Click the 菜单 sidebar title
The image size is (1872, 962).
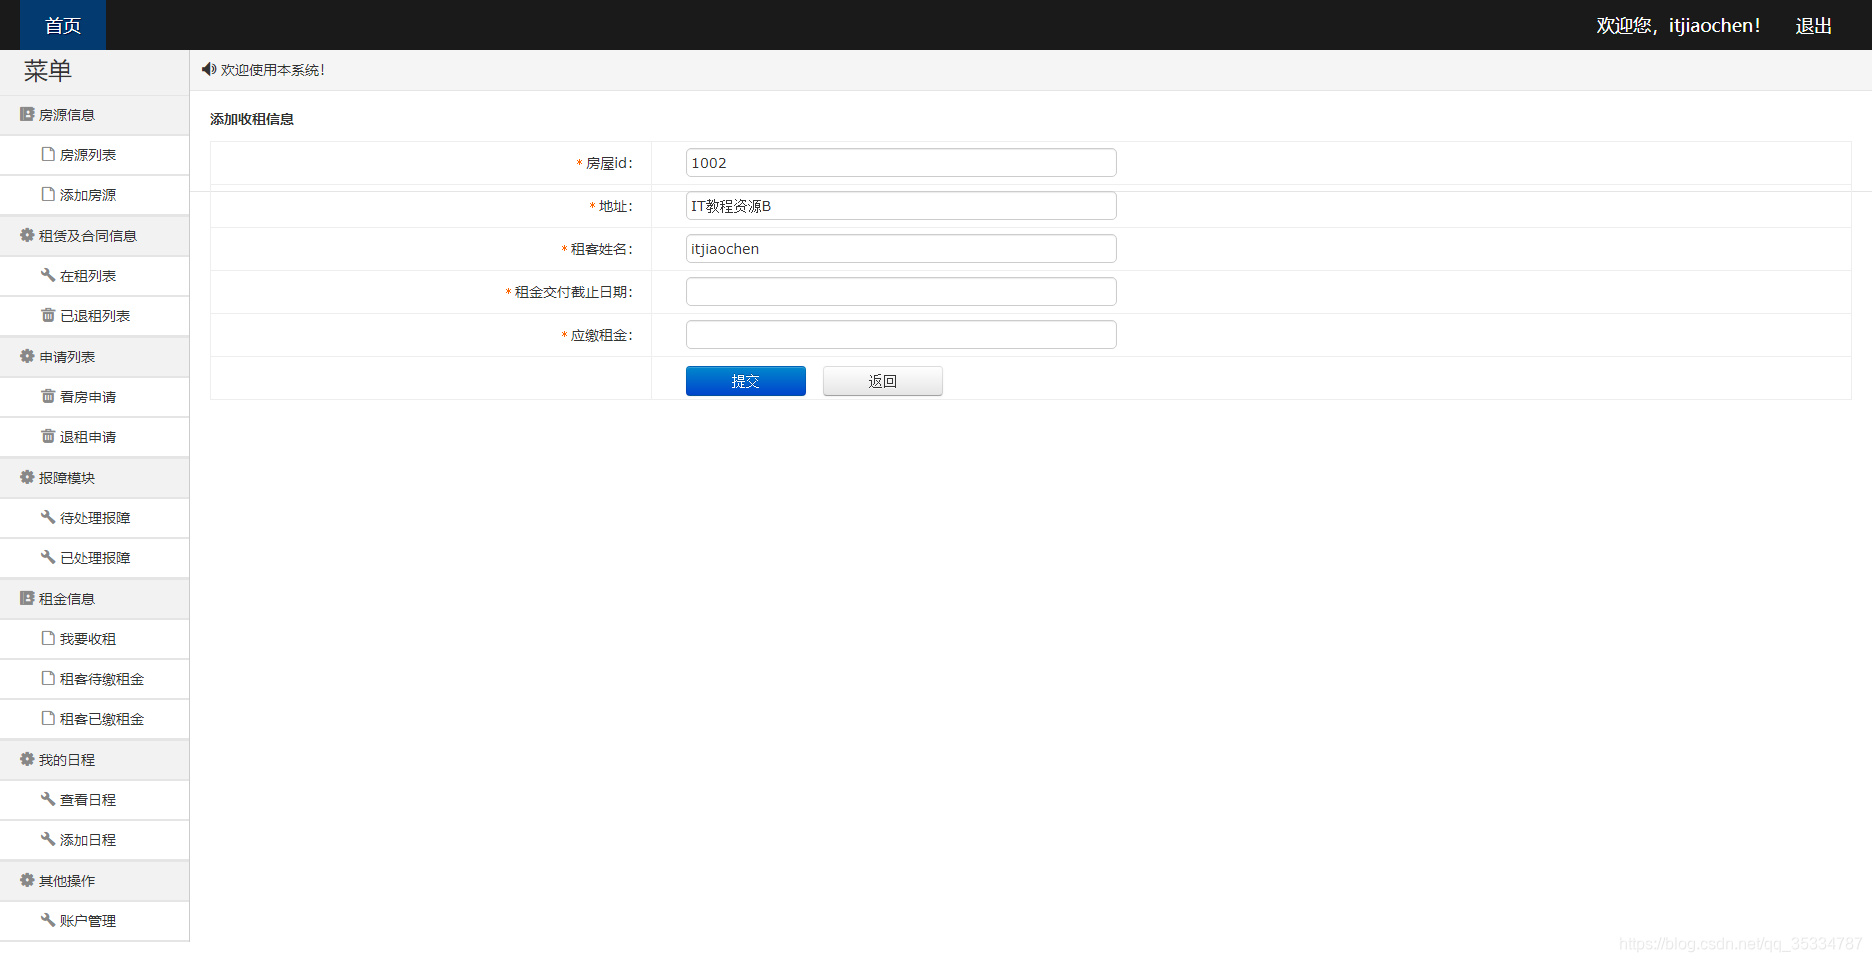48,71
